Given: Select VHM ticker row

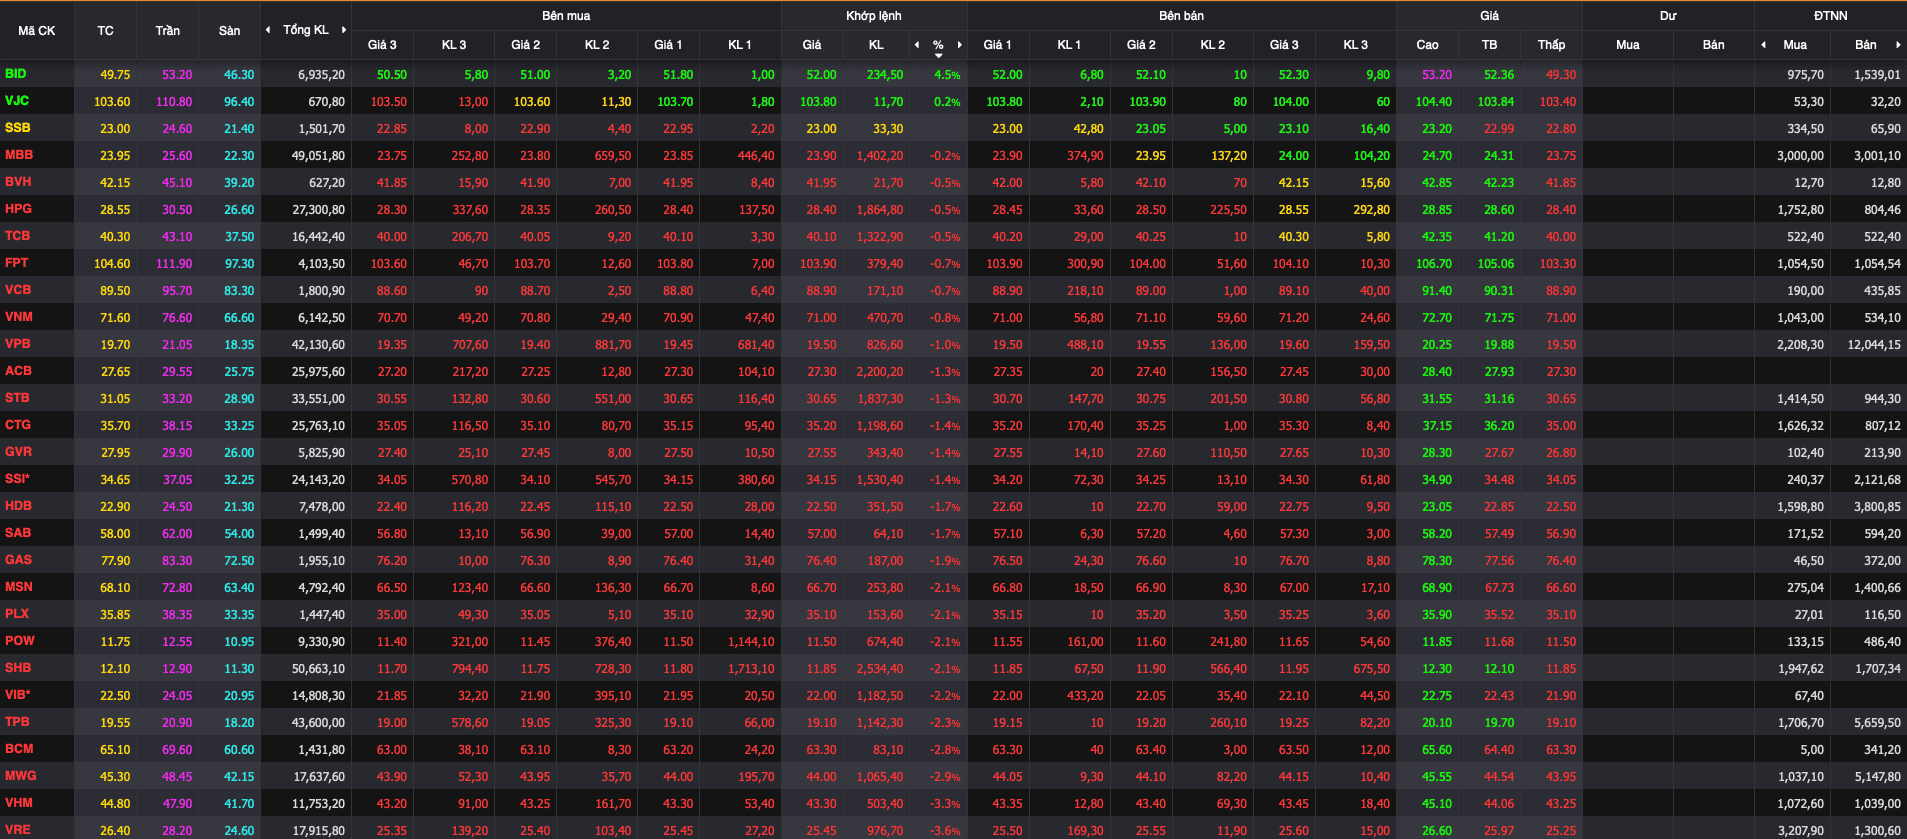Looking at the screenshot, I should [18, 803].
